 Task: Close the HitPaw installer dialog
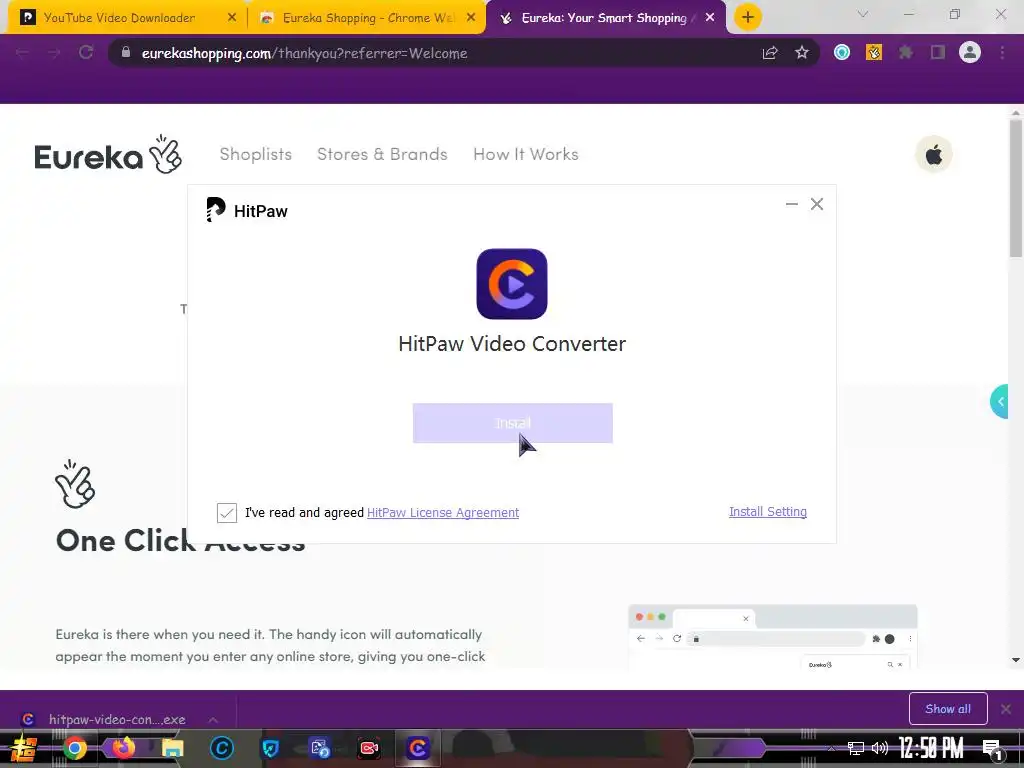point(816,204)
